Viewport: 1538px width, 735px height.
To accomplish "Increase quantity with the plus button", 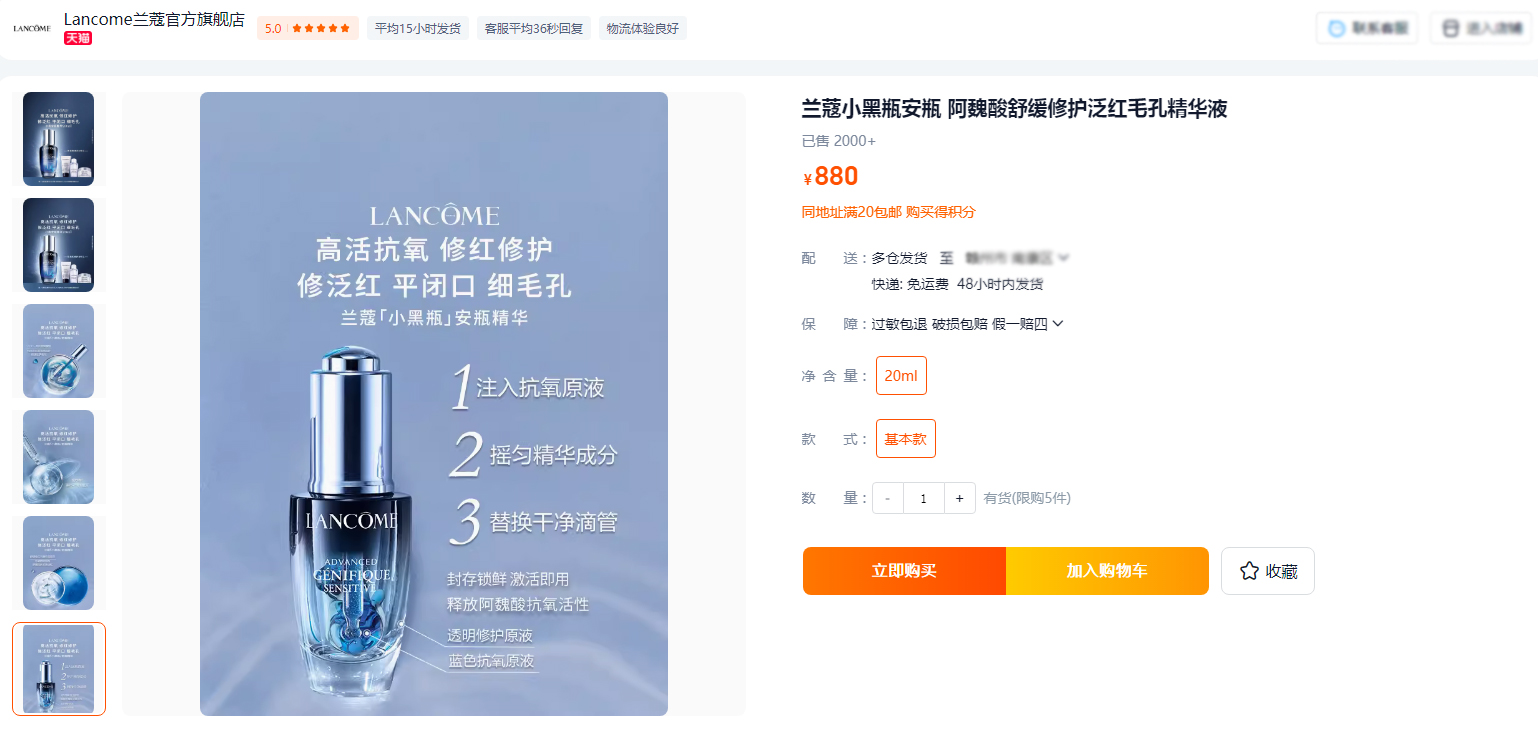I will pos(960,498).
